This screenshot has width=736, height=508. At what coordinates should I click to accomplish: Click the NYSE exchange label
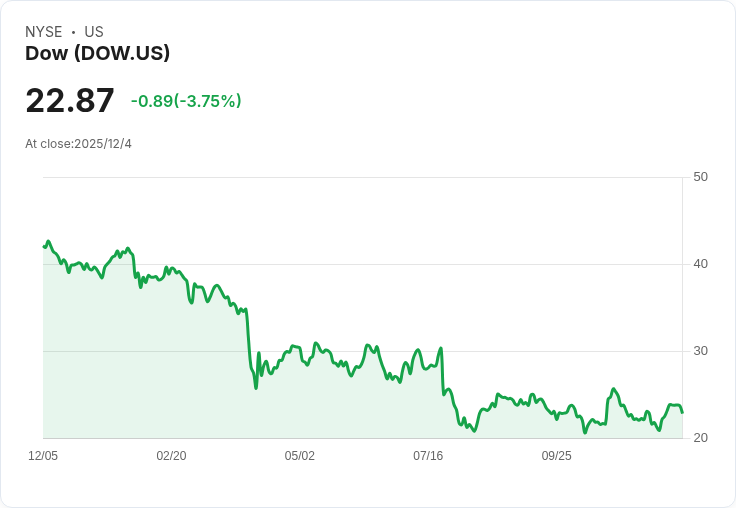coord(44,32)
